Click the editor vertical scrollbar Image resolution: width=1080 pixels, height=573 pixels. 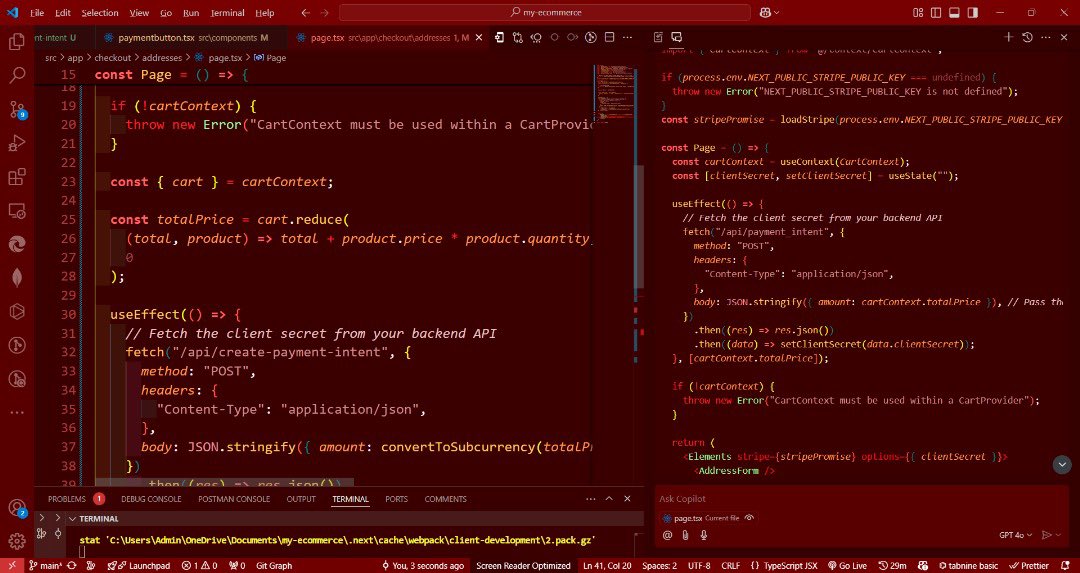638,228
